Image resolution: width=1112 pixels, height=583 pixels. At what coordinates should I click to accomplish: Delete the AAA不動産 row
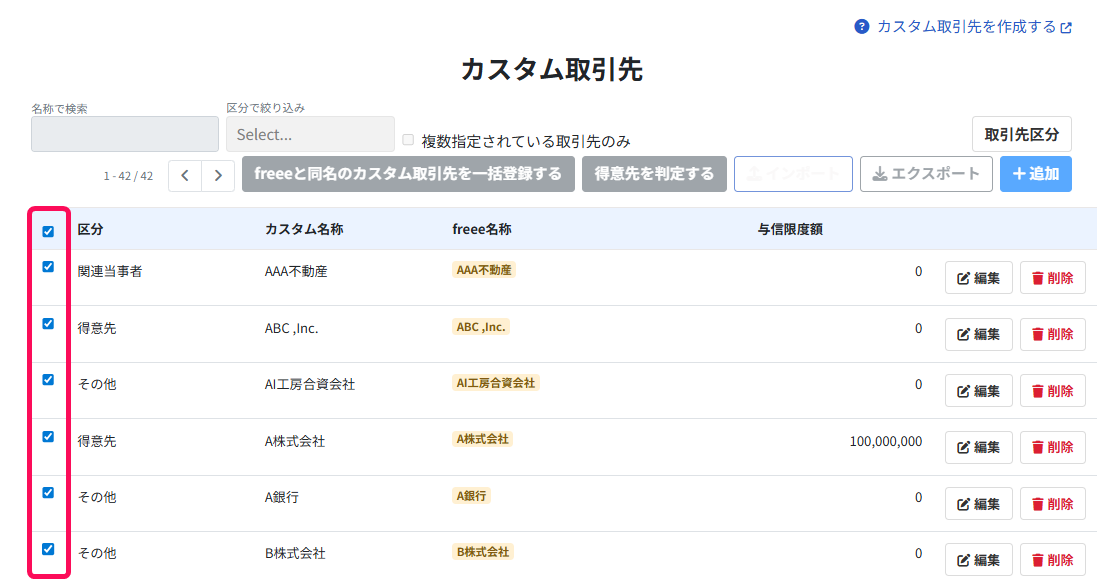pos(1052,278)
